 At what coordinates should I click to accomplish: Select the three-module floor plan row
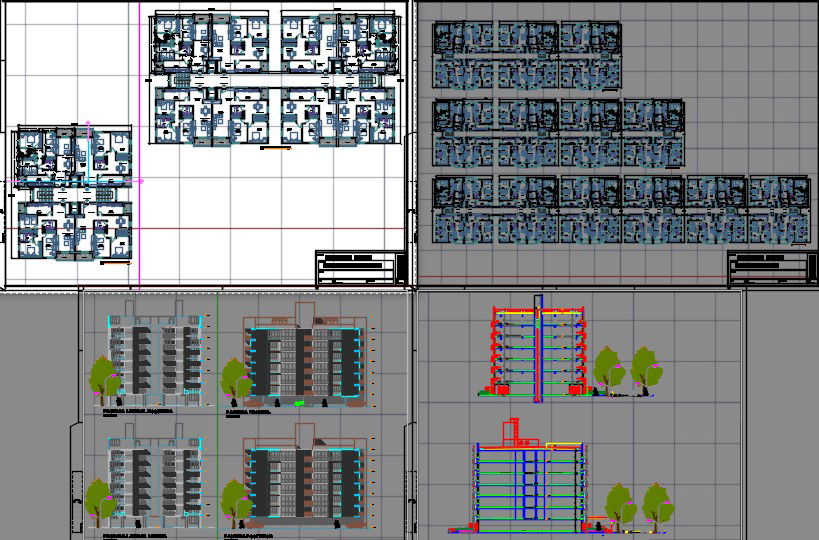(526, 56)
